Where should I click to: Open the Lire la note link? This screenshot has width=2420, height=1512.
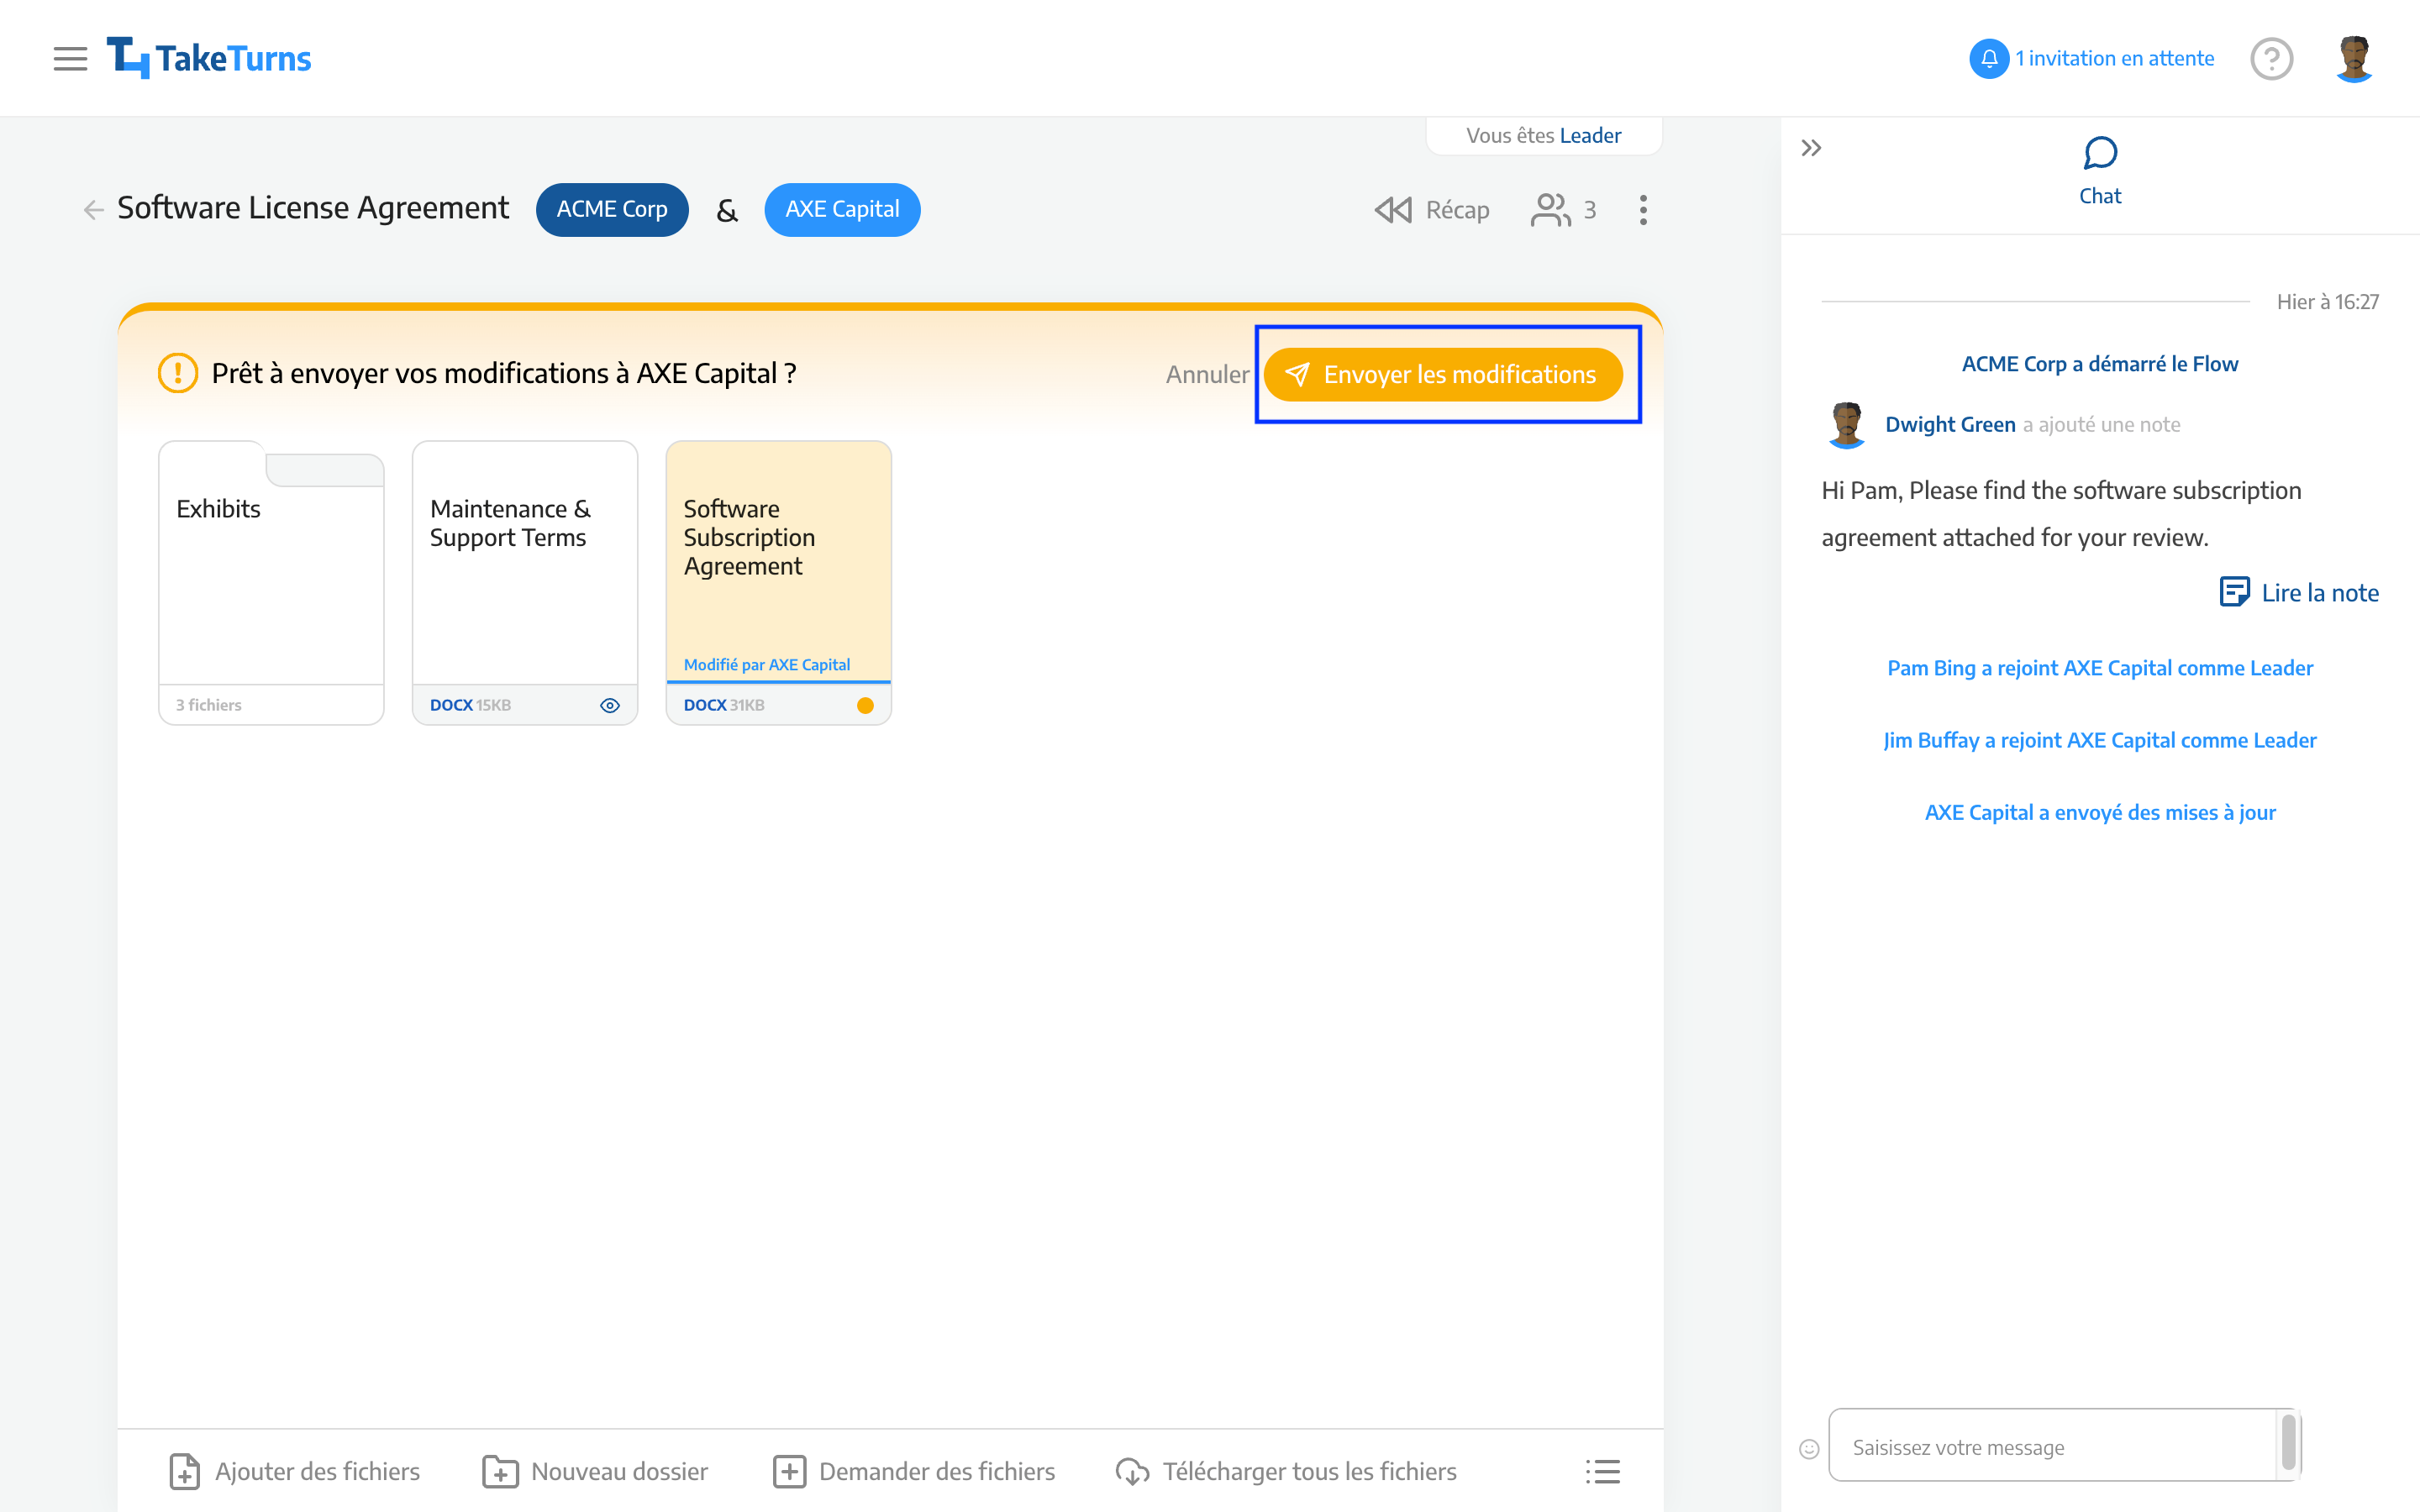point(2298,592)
